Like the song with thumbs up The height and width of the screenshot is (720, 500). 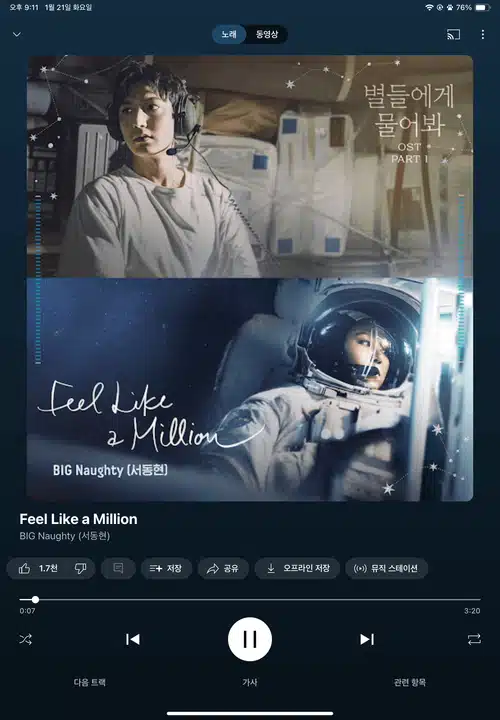click(x=38, y=568)
